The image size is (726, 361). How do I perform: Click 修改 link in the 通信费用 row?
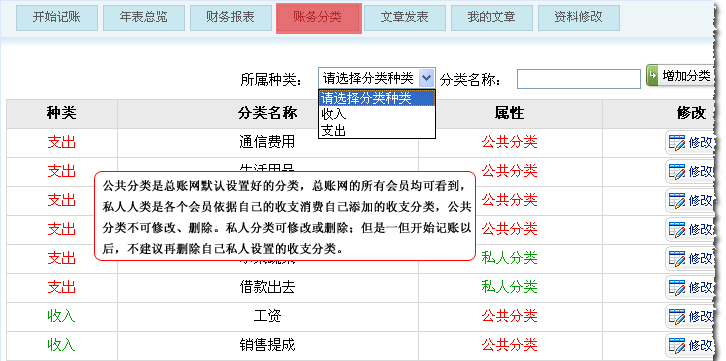[700, 143]
